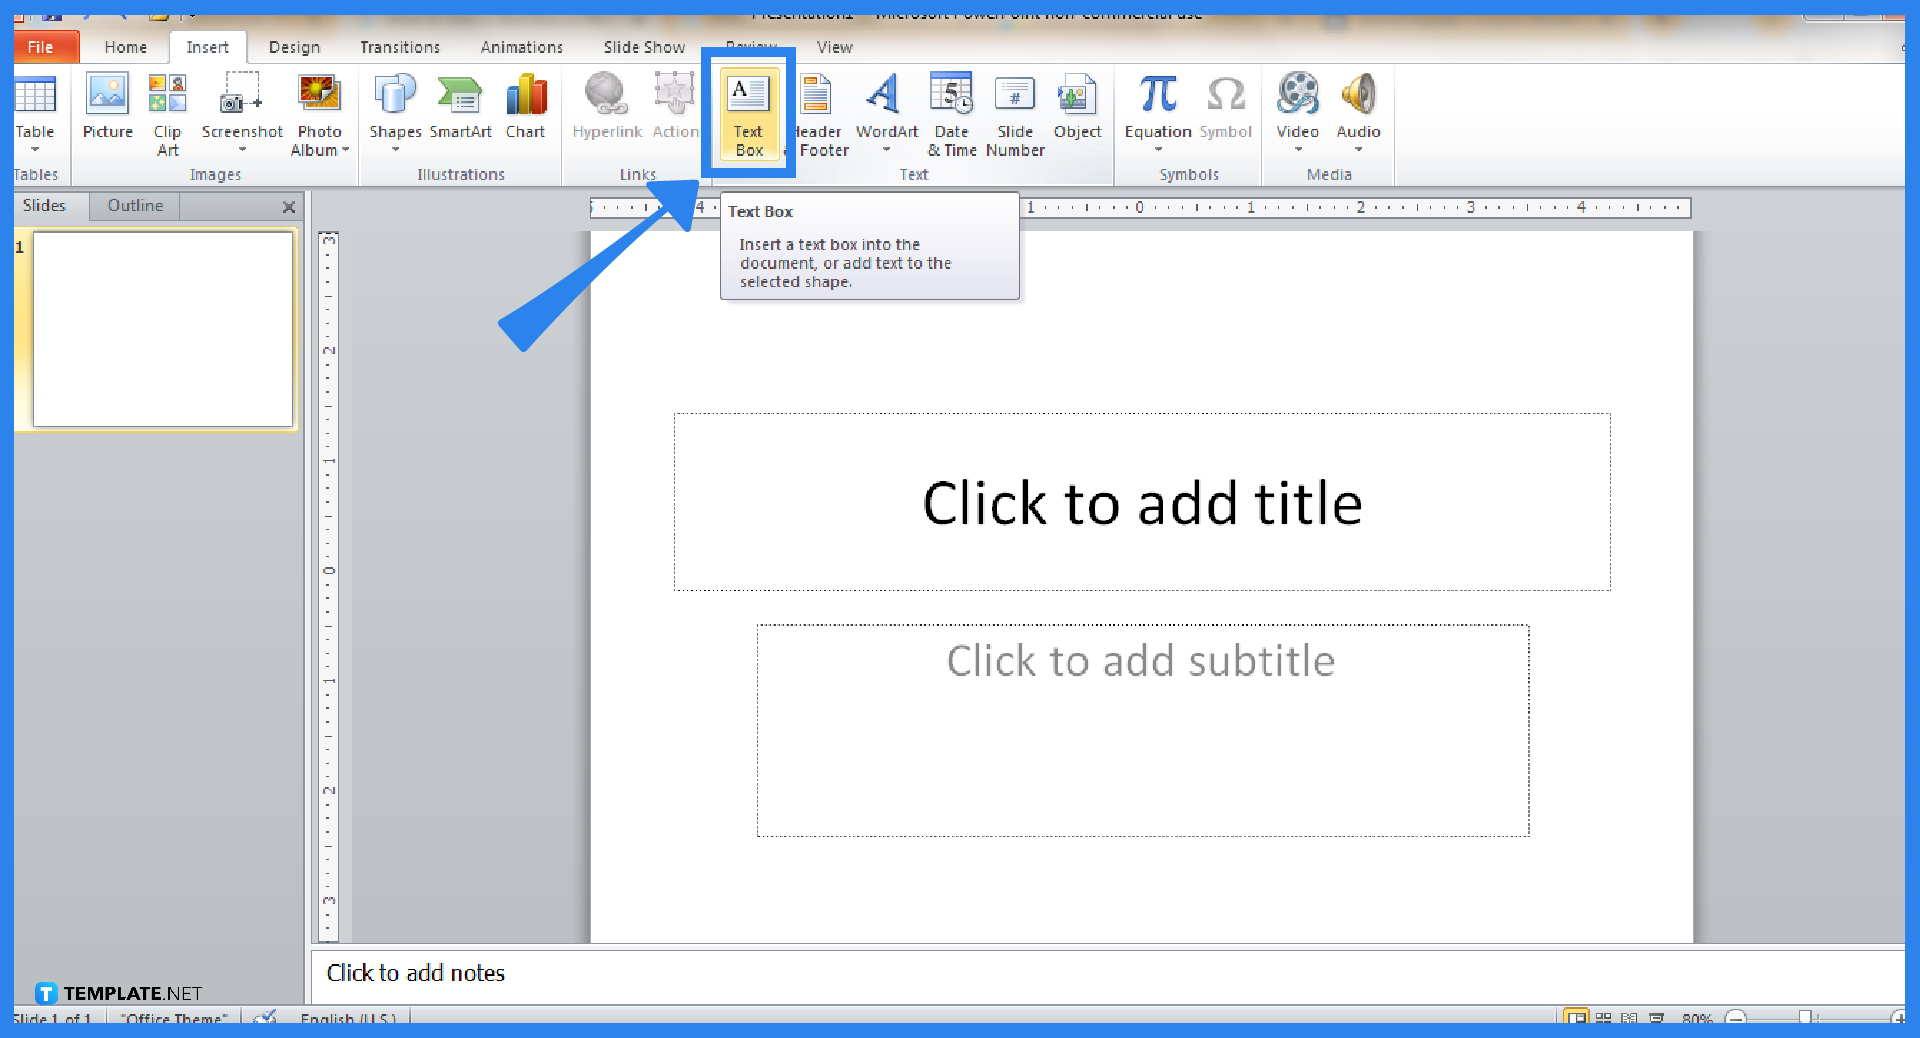Switch to Slide Sorter view

[x=1603, y=1017]
